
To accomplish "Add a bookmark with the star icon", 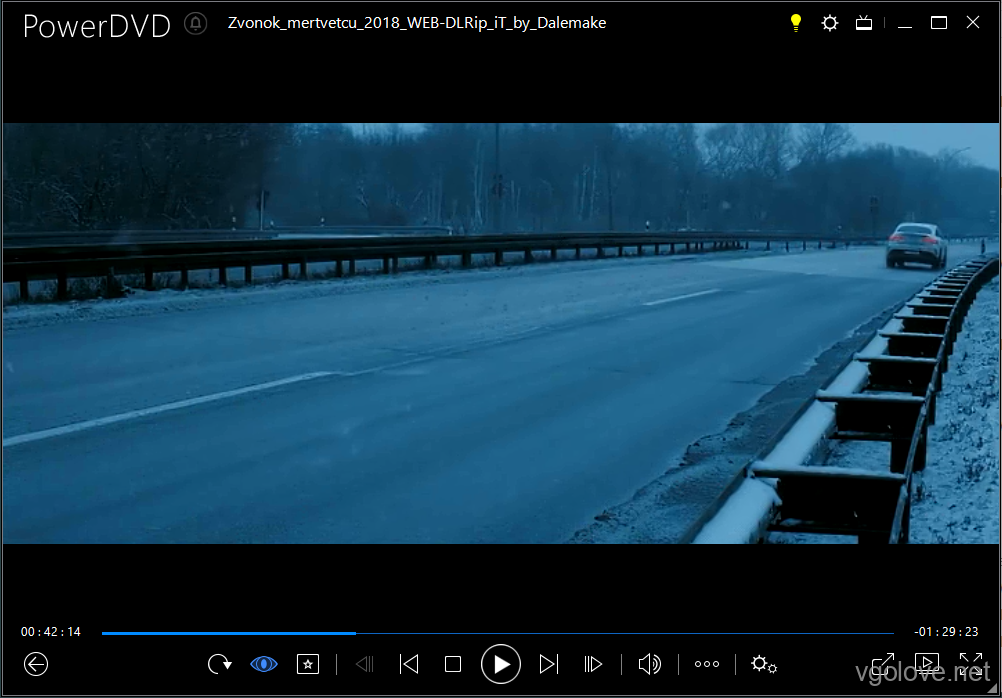I will (x=308, y=664).
